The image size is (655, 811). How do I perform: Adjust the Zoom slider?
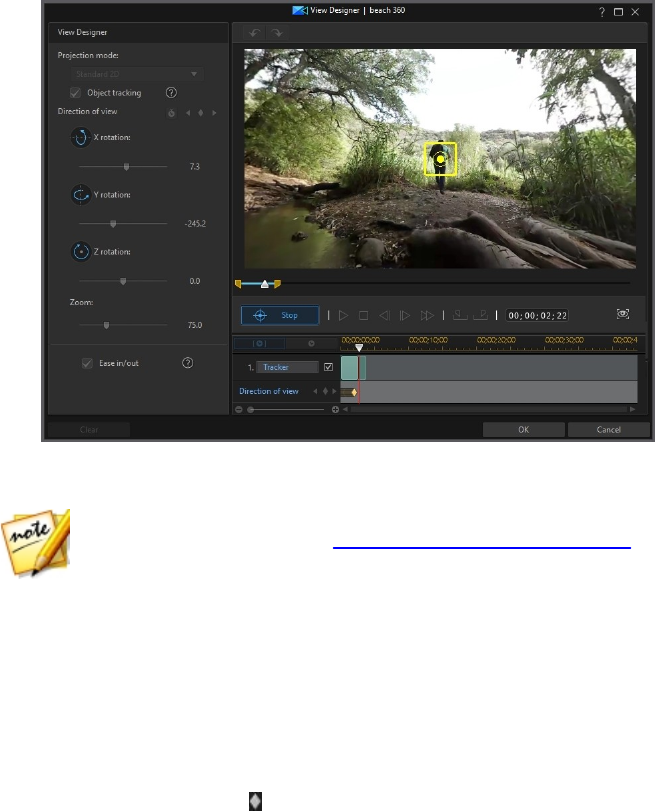click(x=107, y=325)
